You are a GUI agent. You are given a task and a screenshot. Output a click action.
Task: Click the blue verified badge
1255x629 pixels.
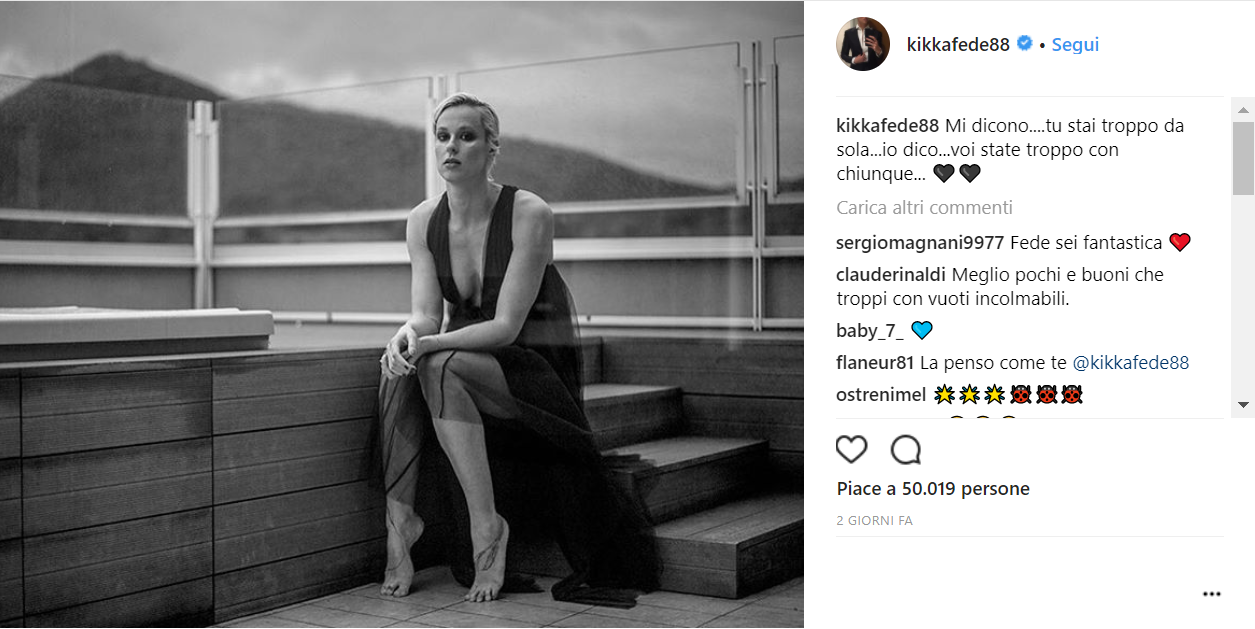[x=1024, y=44]
